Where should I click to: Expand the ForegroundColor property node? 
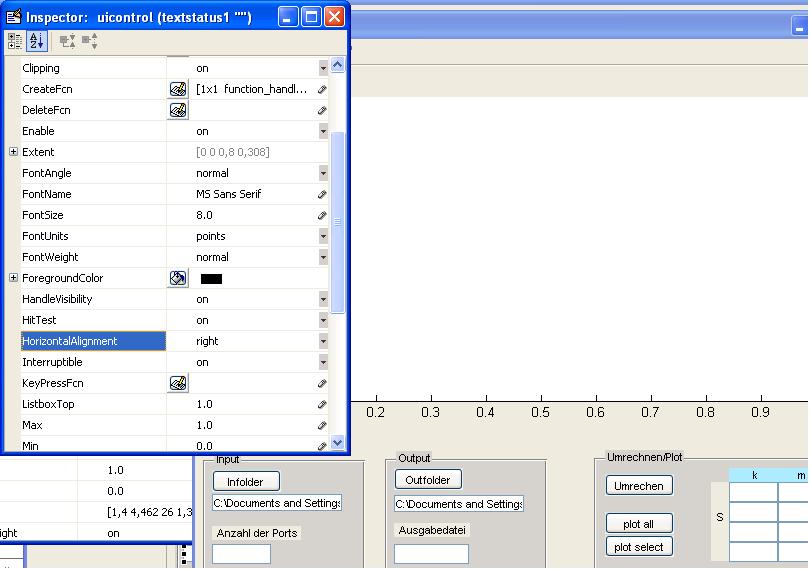(13, 278)
